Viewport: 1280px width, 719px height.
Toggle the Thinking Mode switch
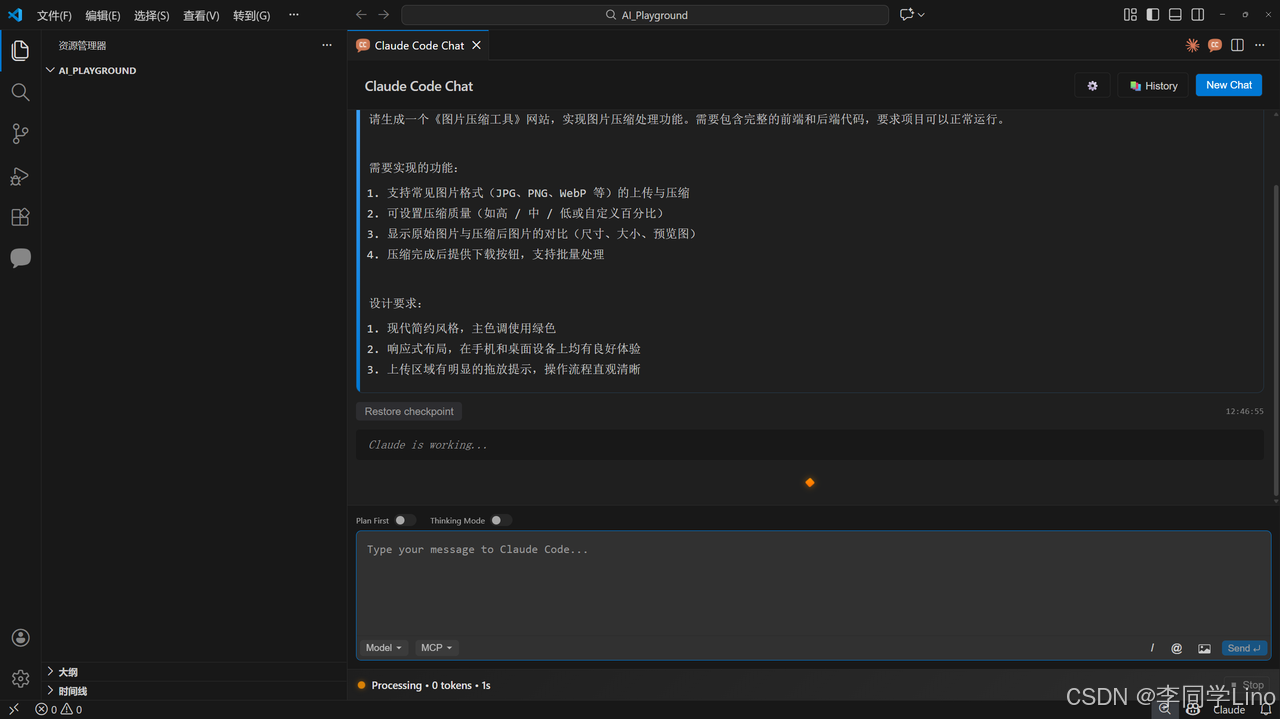(x=500, y=520)
